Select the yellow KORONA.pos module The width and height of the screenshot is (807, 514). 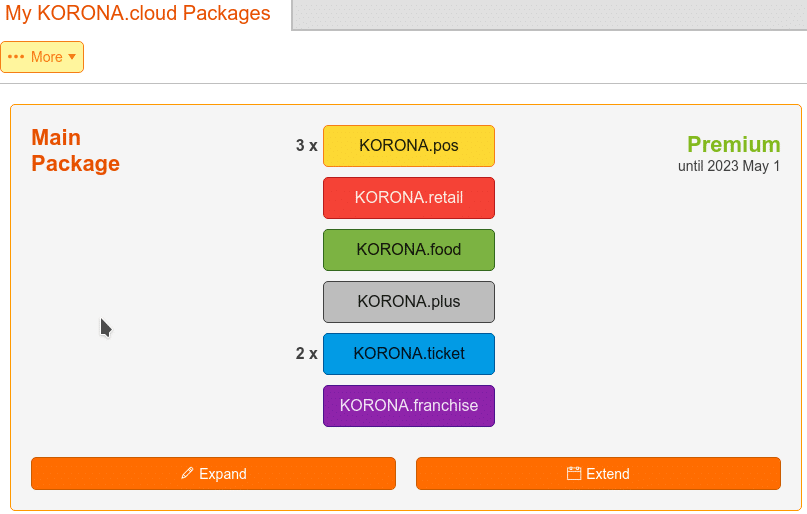click(409, 146)
